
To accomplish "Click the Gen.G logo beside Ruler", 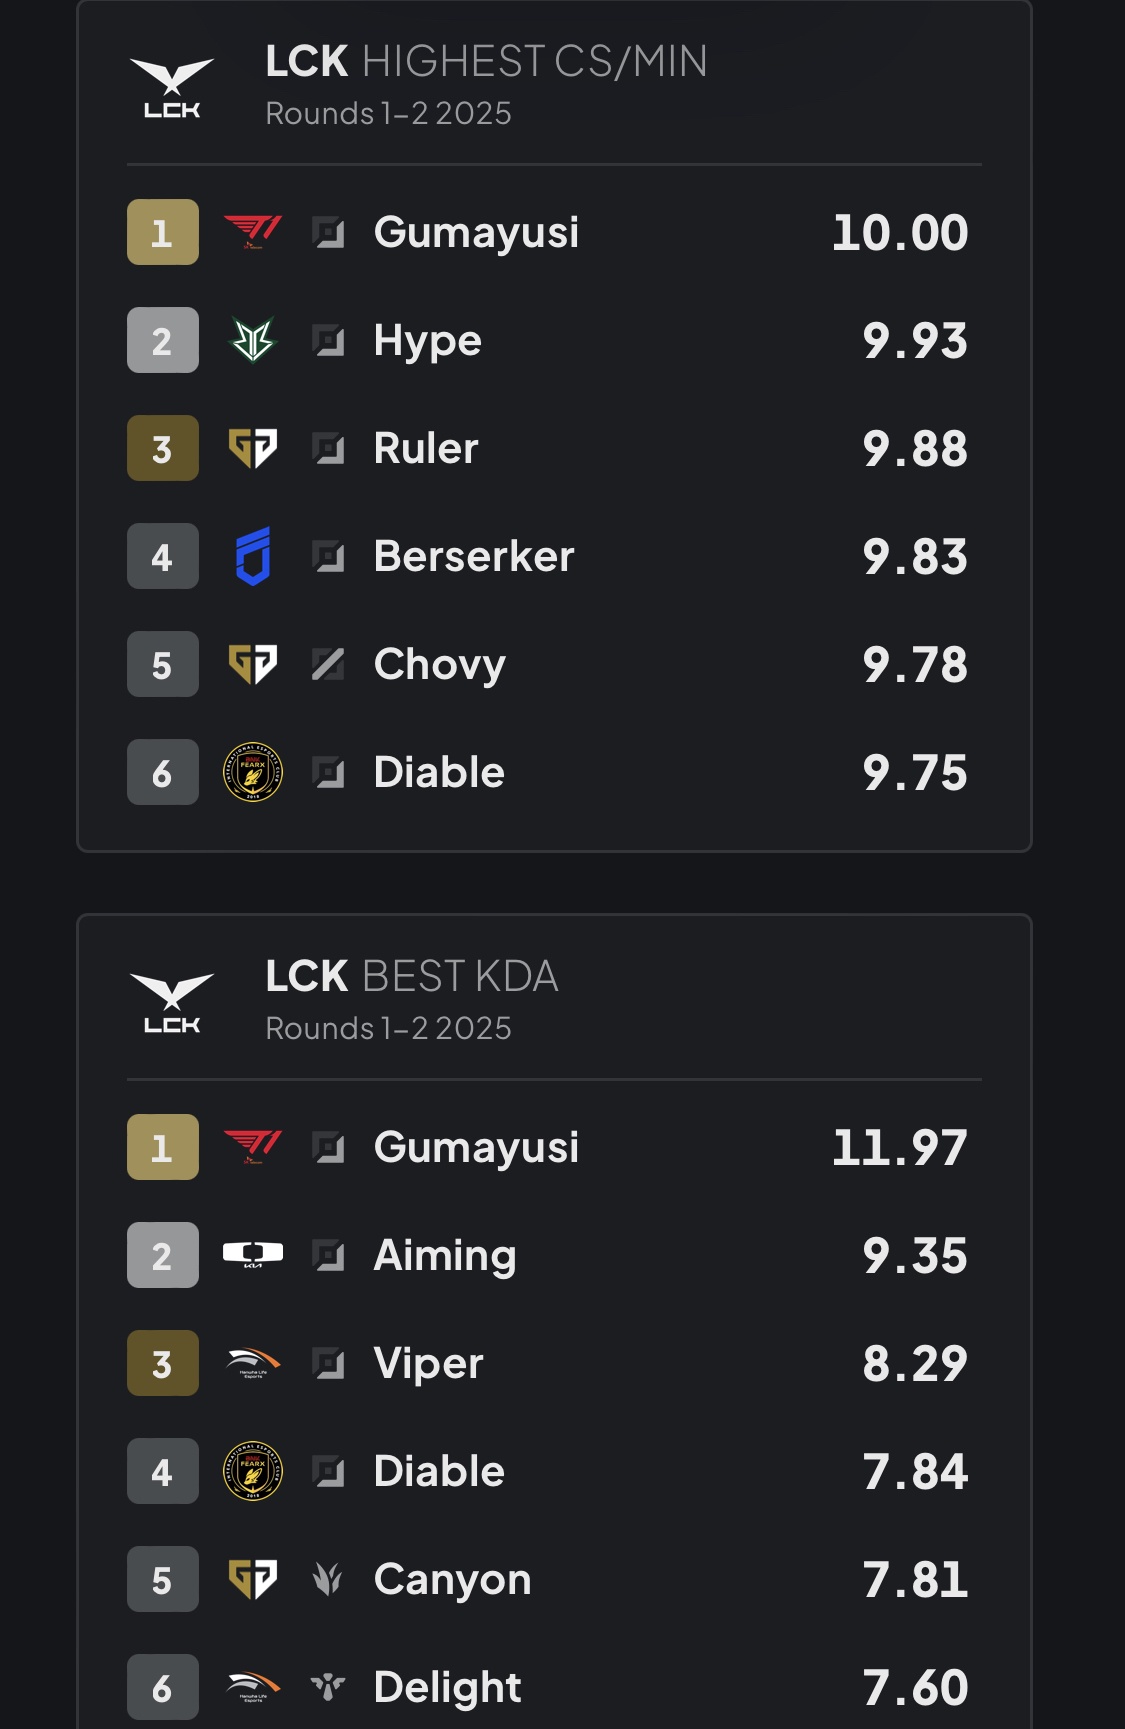I will coord(253,448).
